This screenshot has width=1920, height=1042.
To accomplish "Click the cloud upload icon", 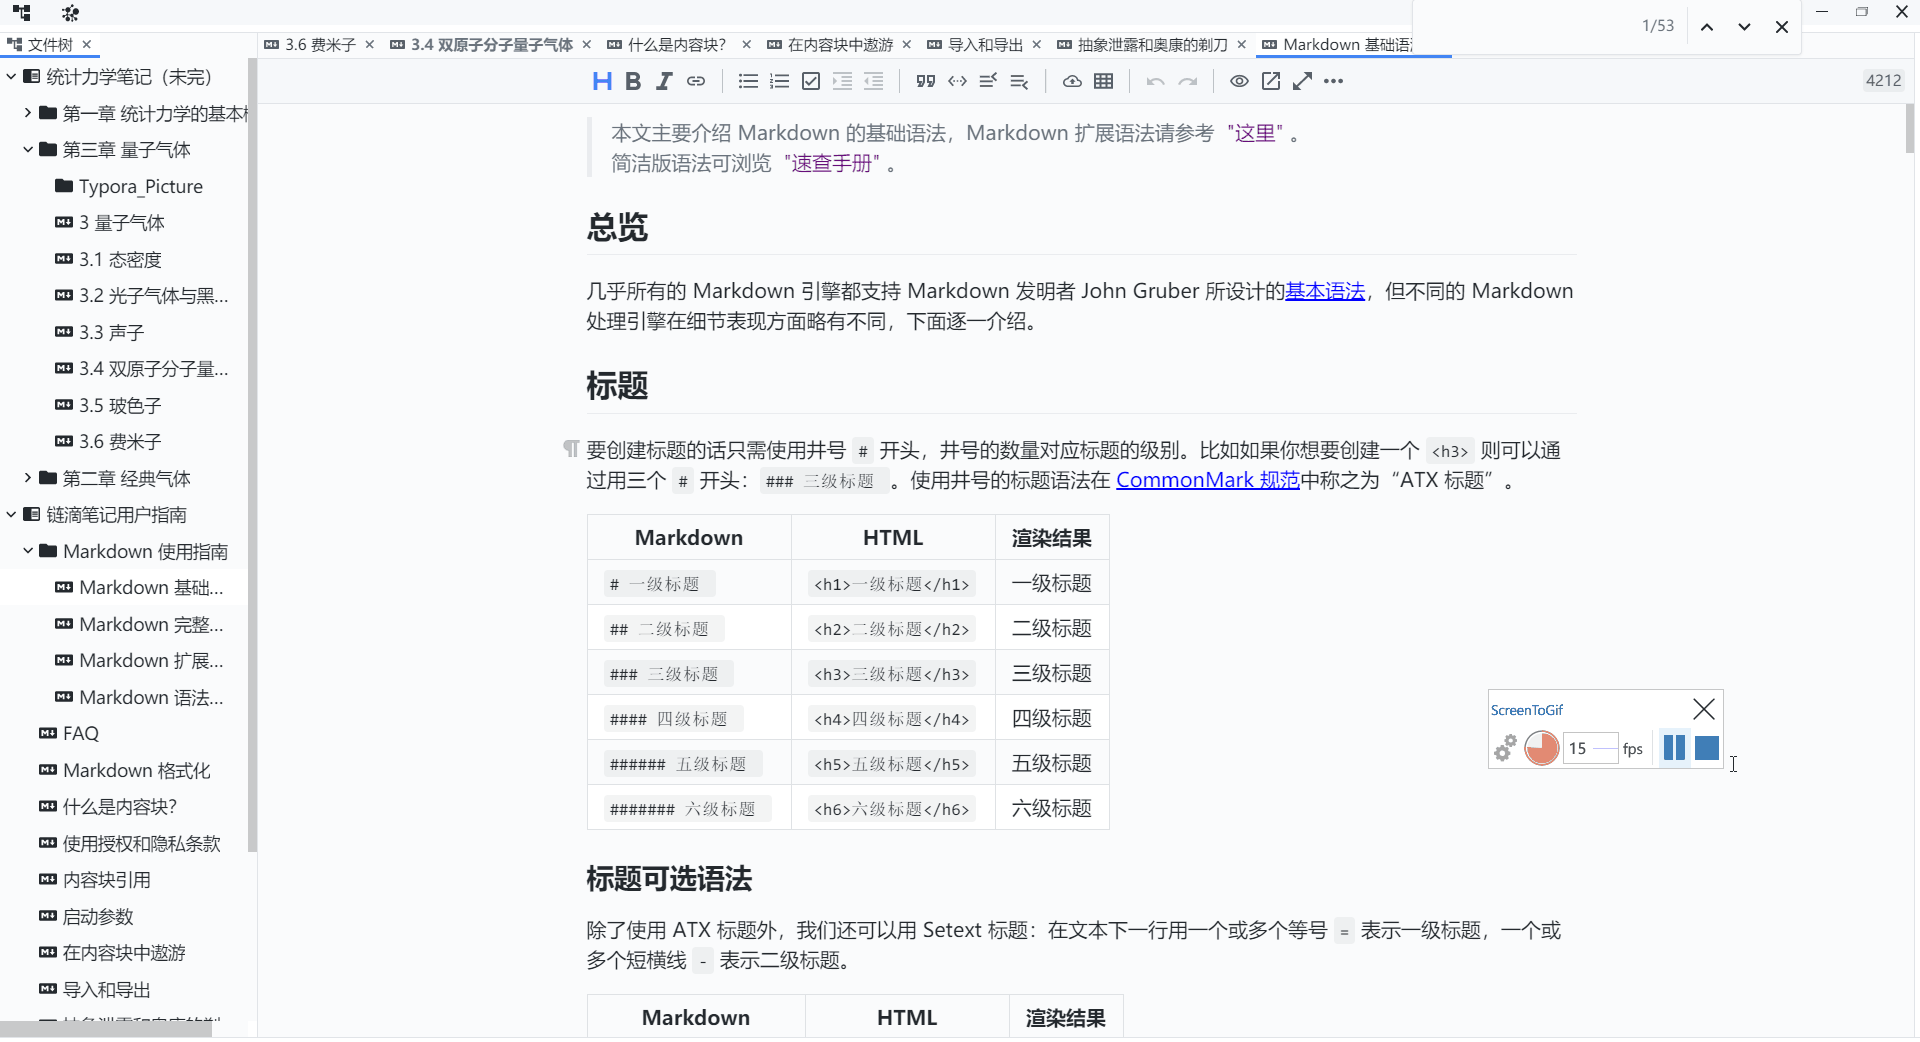I will pyautogui.click(x=1072, y=82).
